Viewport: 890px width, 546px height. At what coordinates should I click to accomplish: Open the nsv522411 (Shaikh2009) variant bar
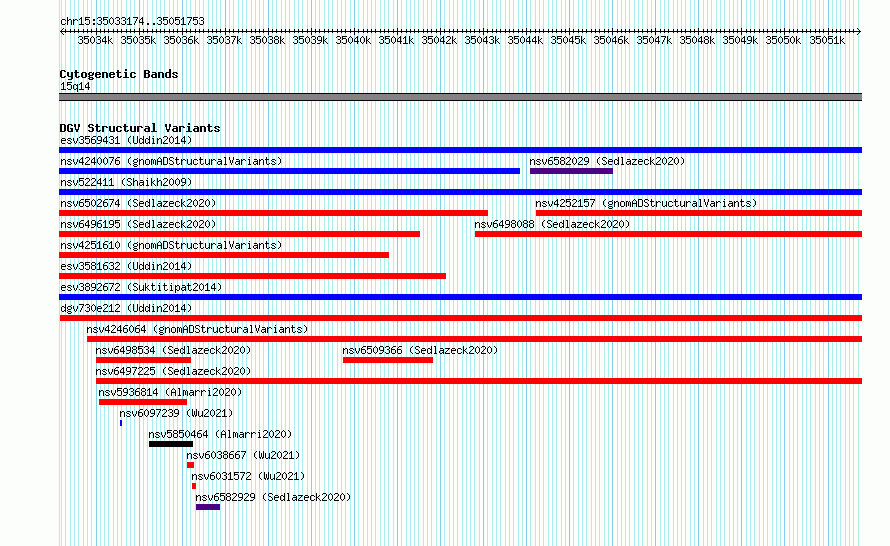point(460,192)
